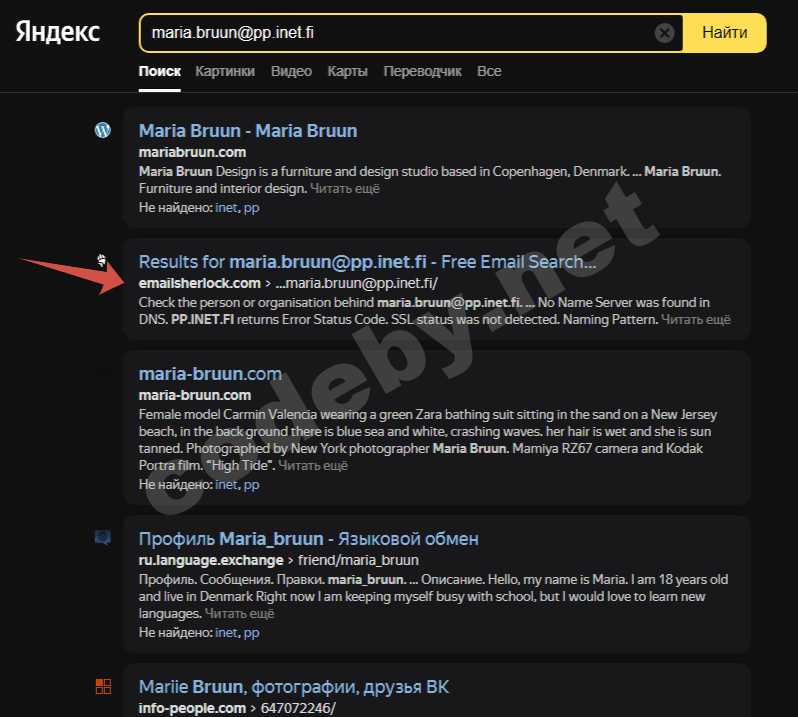The image size is (798, 717).
Task: Click the language exchange speech-bubble favicon
Action: [103, 537]
